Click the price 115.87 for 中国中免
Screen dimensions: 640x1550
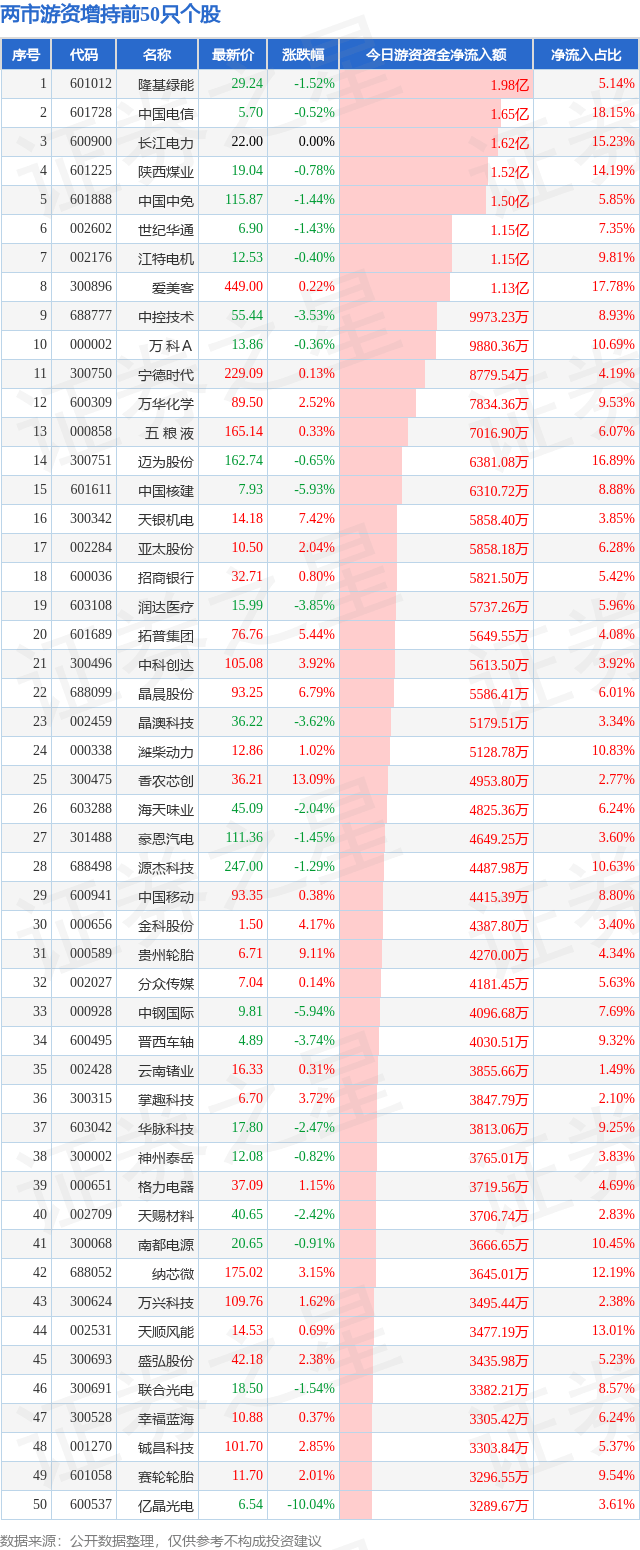point(246,200)
